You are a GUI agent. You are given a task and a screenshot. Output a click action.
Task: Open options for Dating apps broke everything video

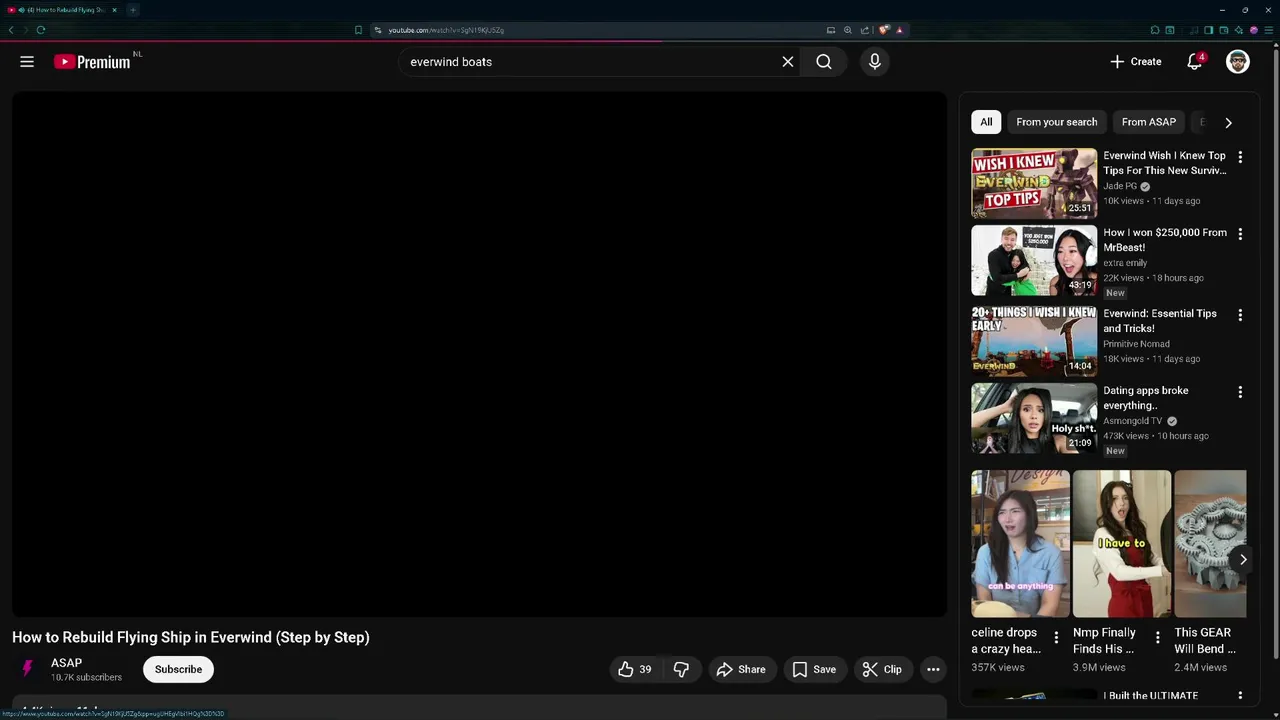pyautogui.click(x=1240, y=392)
